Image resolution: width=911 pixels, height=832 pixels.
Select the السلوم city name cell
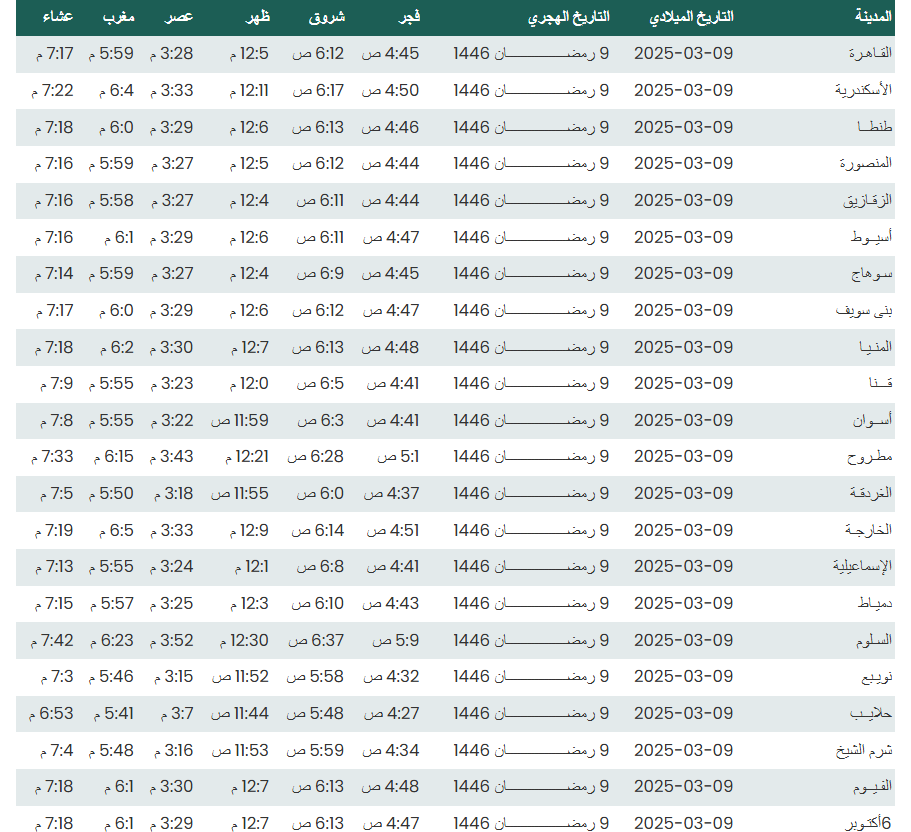point(874,640)
